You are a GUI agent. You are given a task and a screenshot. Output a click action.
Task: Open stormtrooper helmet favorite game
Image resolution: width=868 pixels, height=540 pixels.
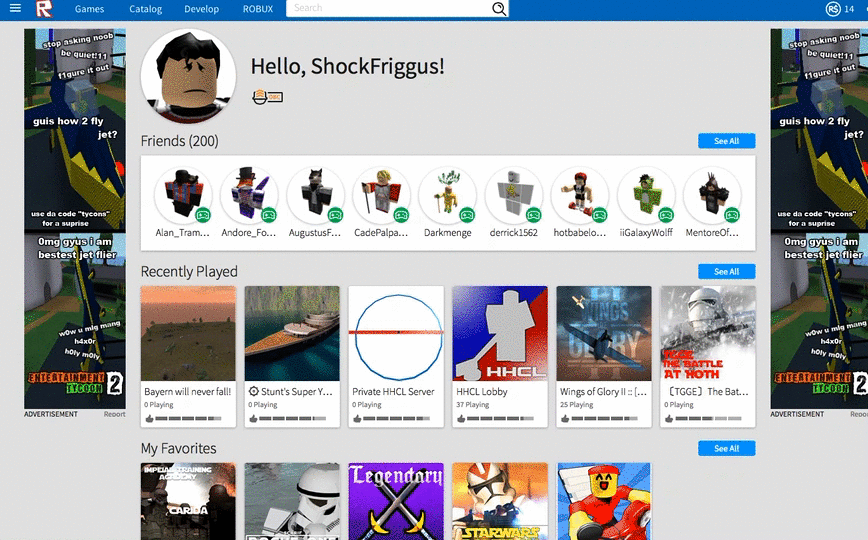coord(292,501)
